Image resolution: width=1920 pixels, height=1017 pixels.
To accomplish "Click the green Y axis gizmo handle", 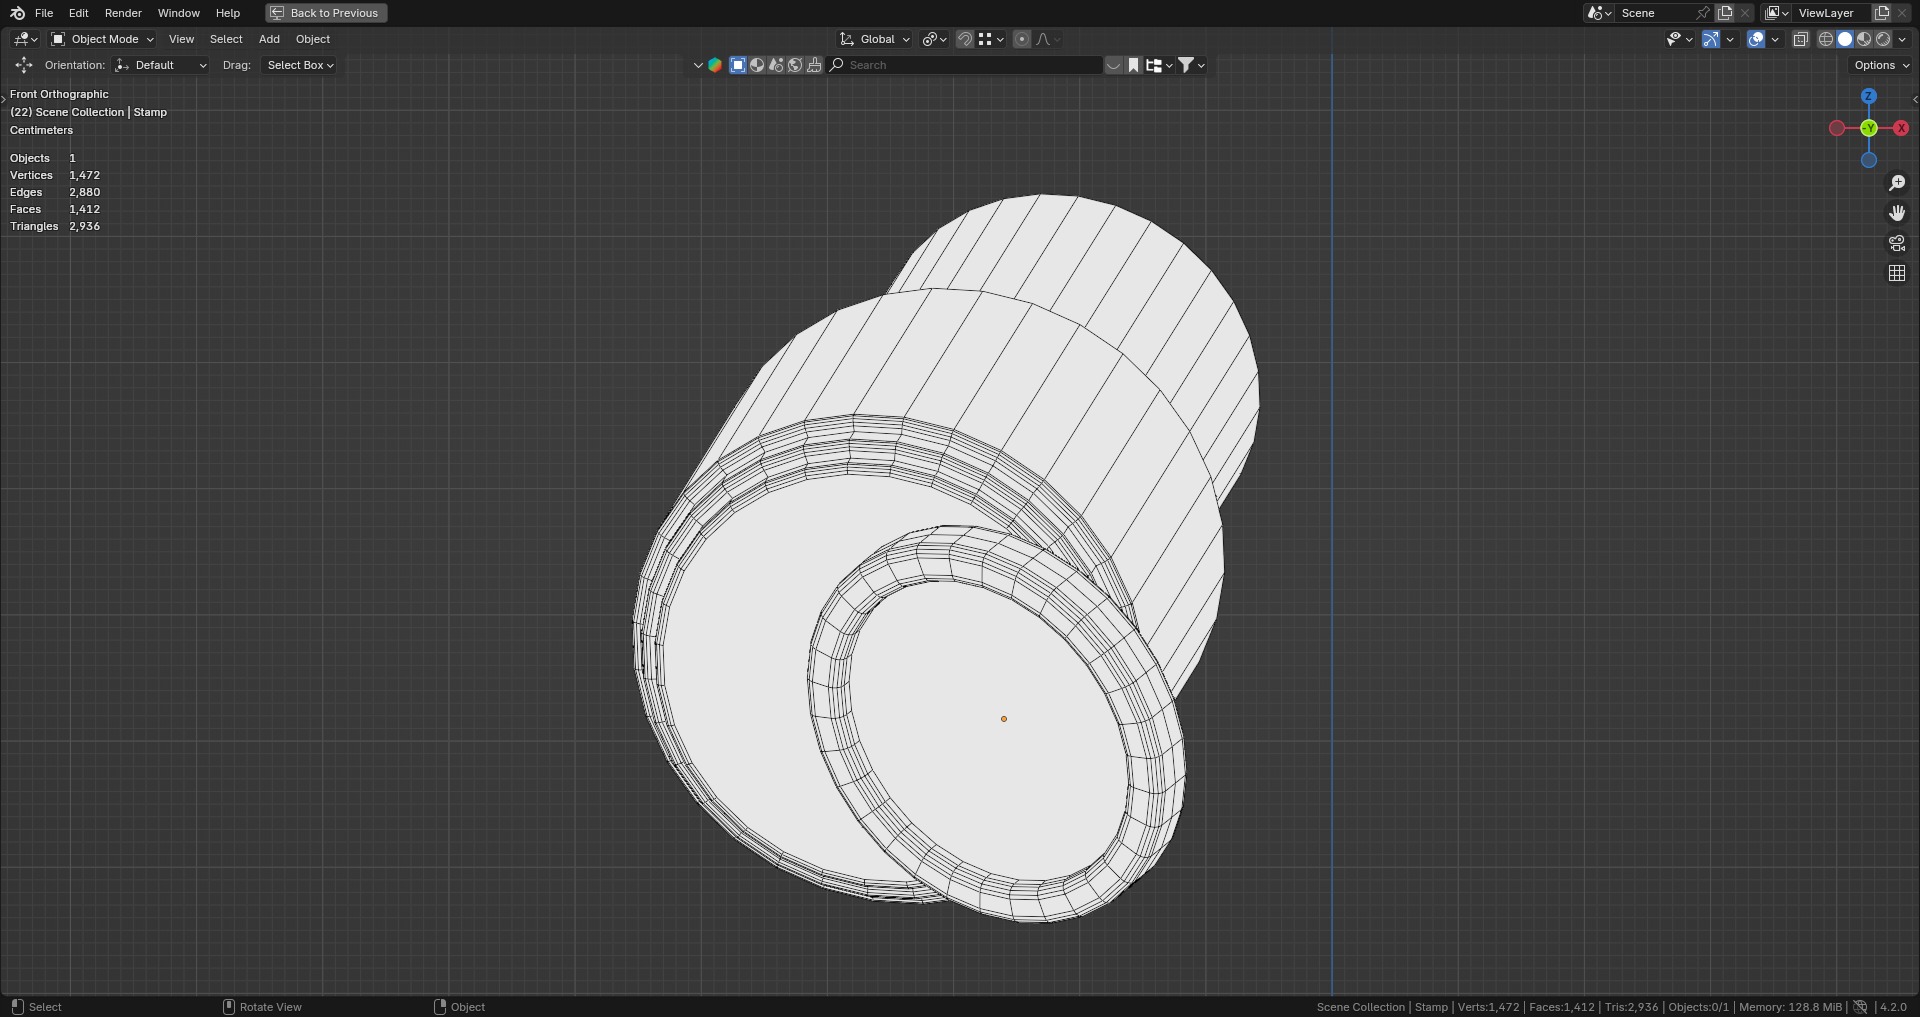I will point(1869,128).
